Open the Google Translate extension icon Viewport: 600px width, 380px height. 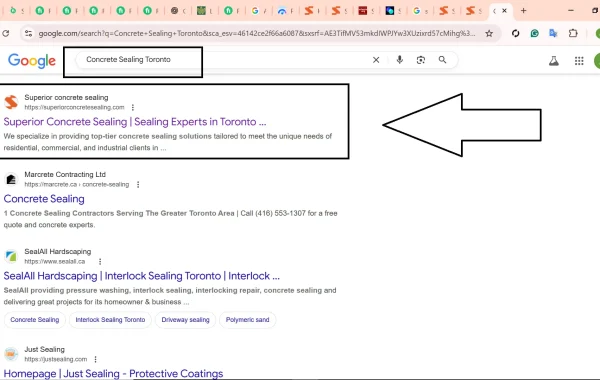click(553, 34)
